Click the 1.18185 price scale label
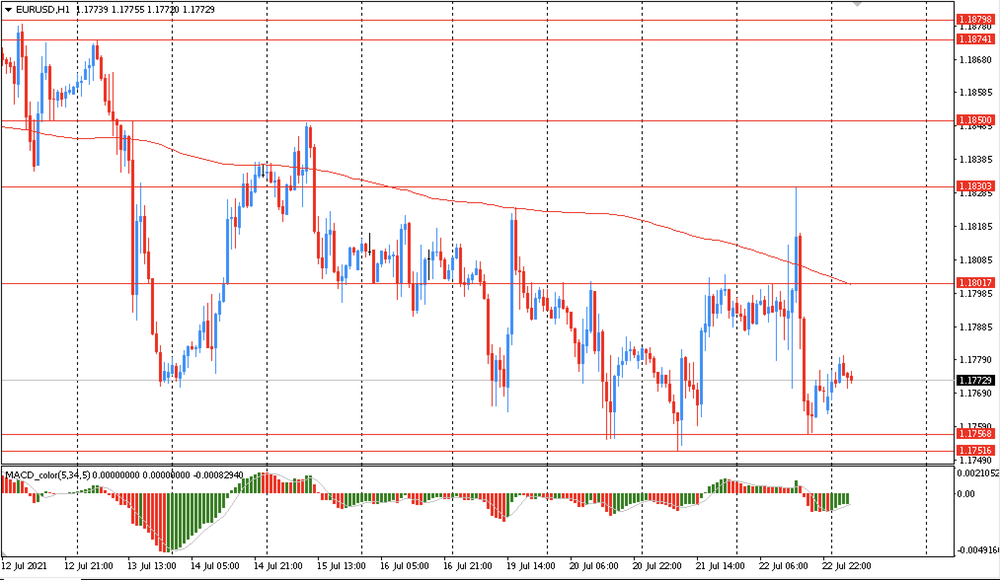Image resolution: width=1000 pixels, height=580 pixels. pyautogui.click(x=976, y=227)
